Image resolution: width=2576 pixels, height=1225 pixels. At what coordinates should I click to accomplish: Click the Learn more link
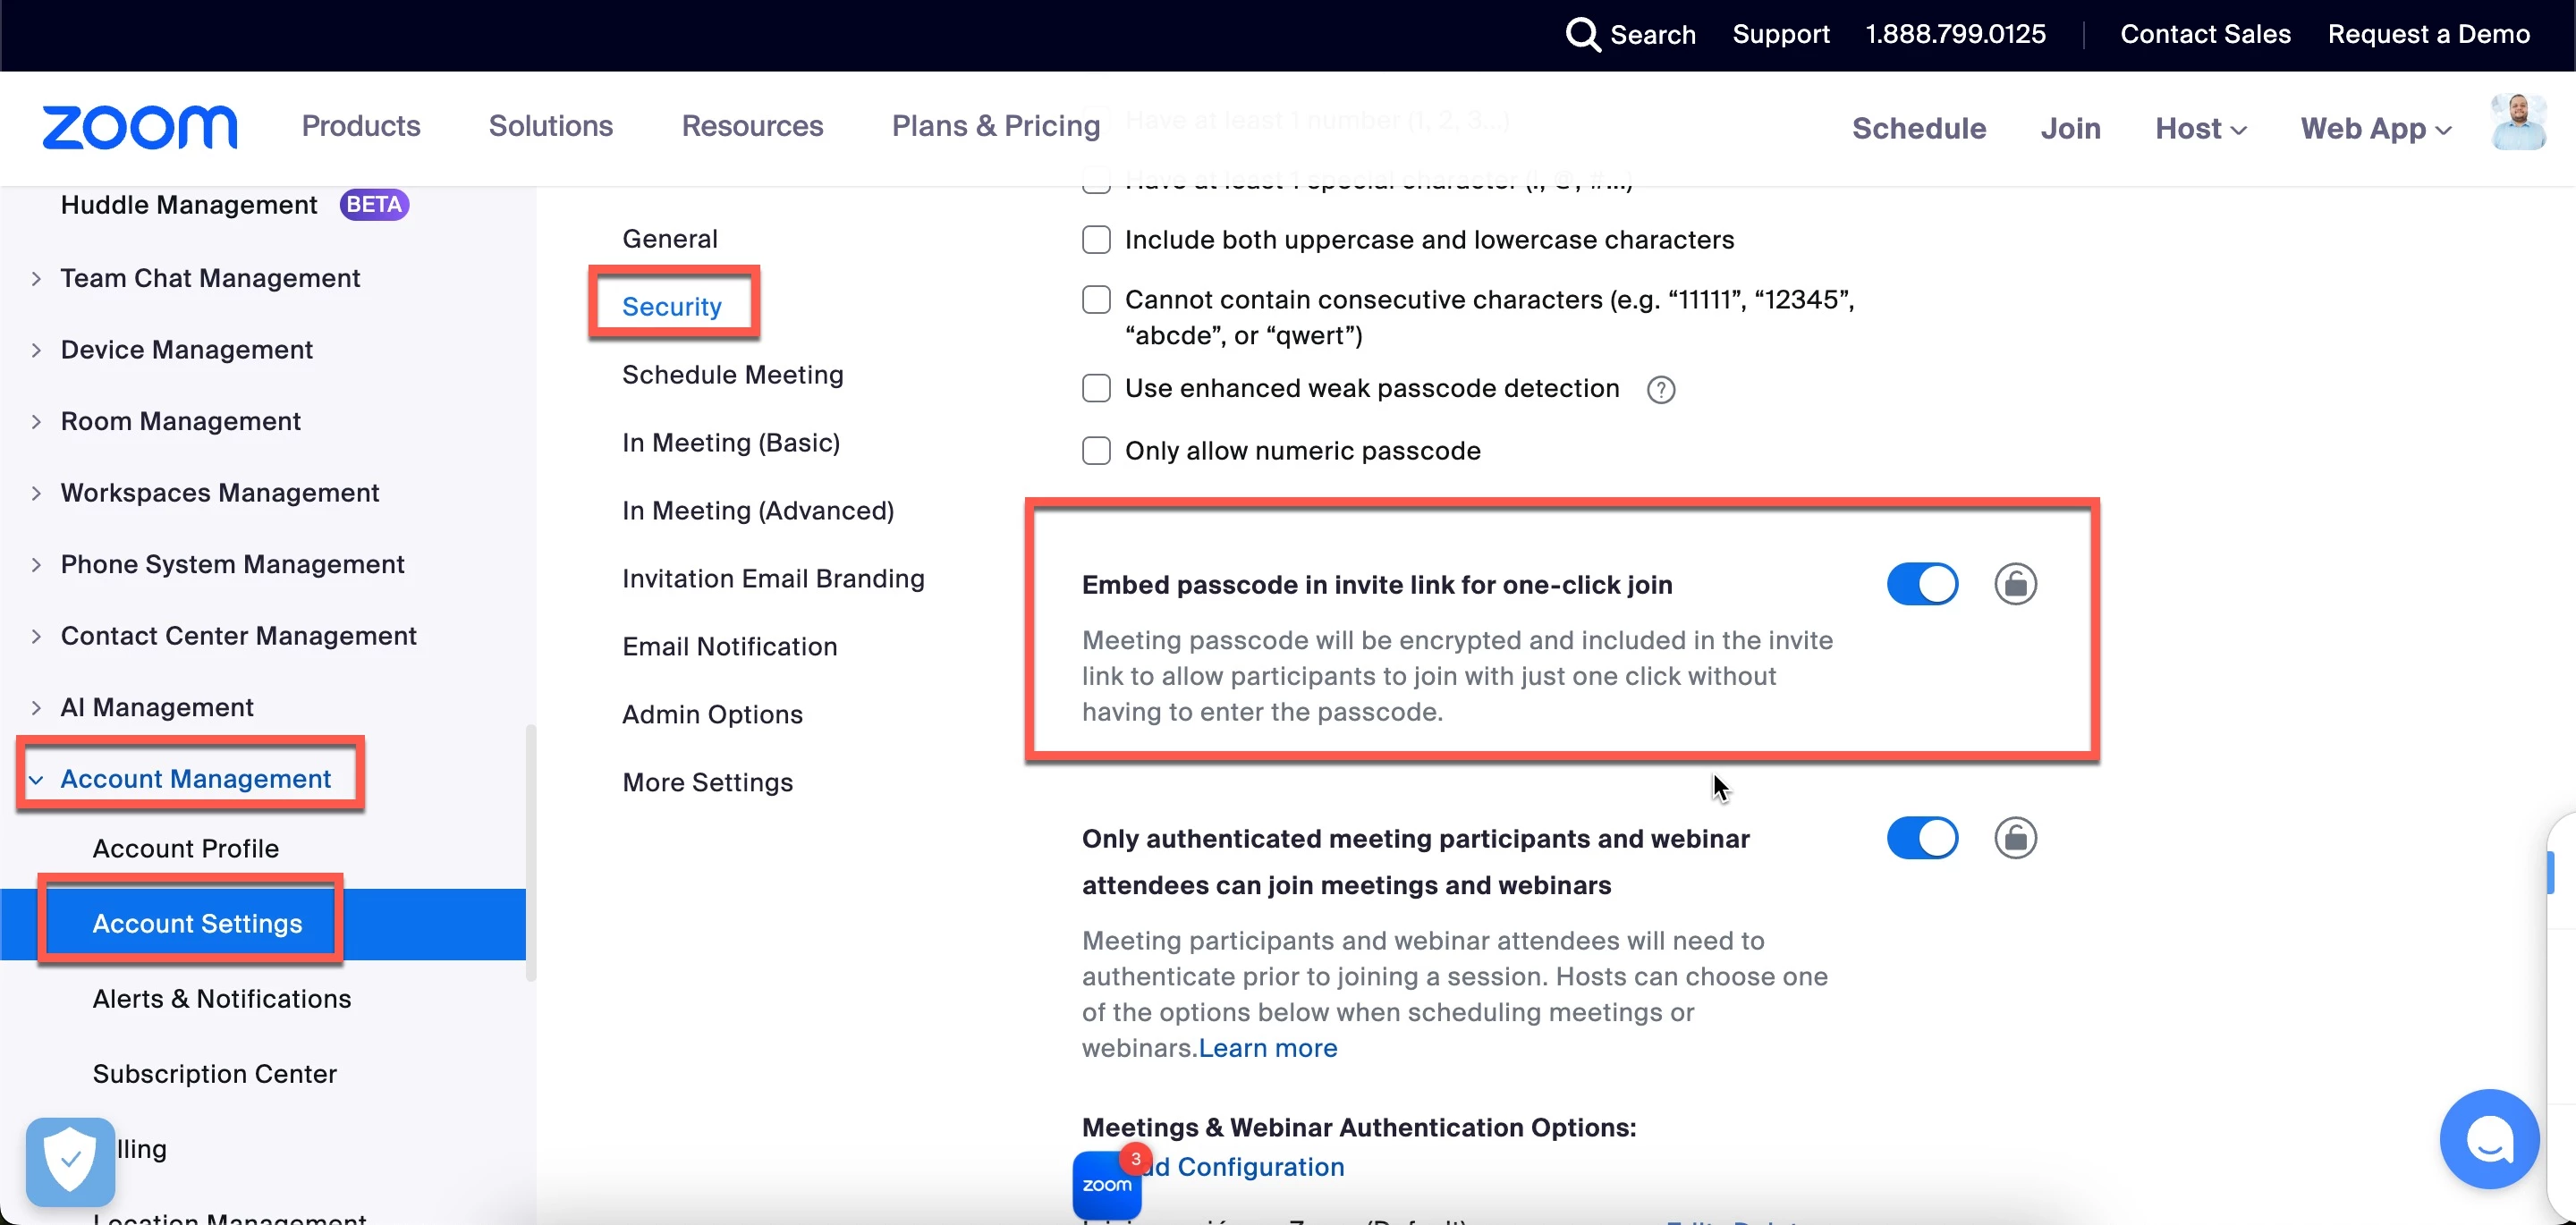(x=1267, y=1048)
